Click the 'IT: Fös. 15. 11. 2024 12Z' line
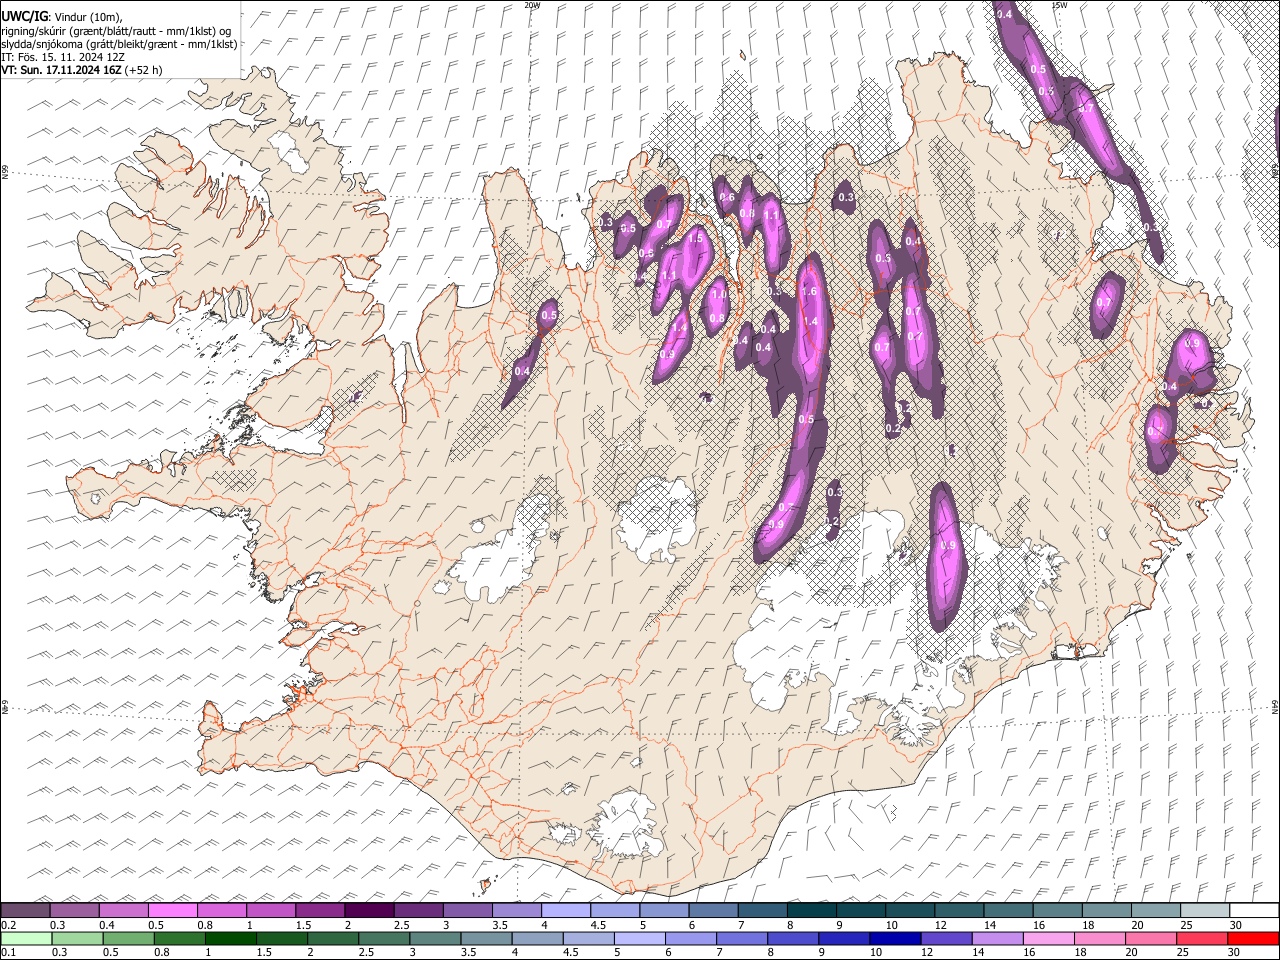This screenshot has height=960, width=1280. click(x=63, y=57)
